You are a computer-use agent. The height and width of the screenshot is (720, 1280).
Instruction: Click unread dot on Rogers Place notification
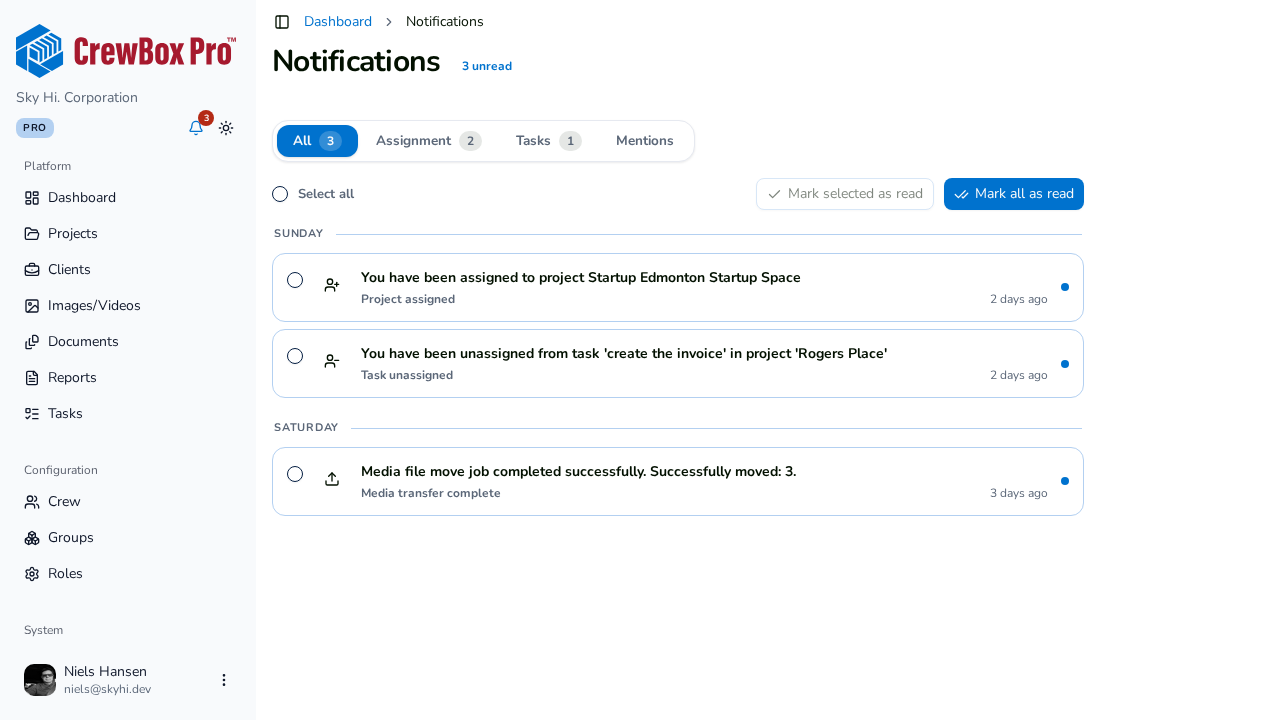(x=1065, y=364)
